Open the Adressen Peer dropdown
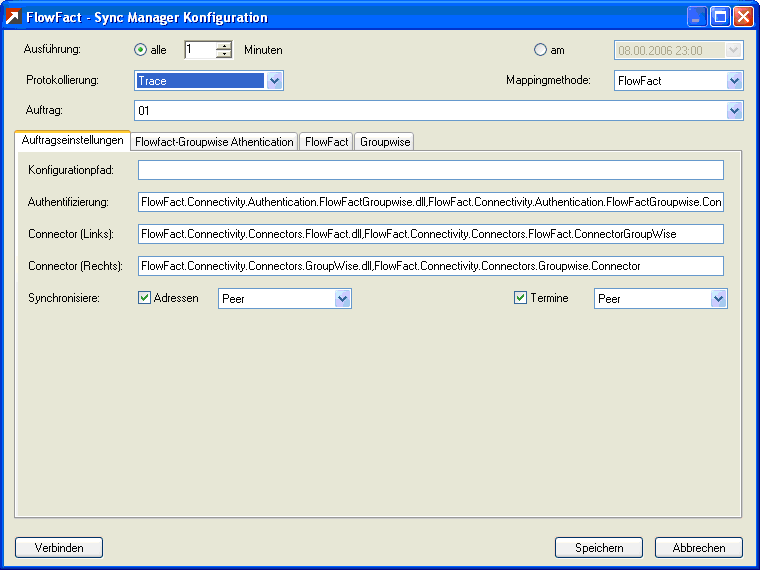Image resolution: width=760 pixels, height=570 pixels. click(342, 299)
